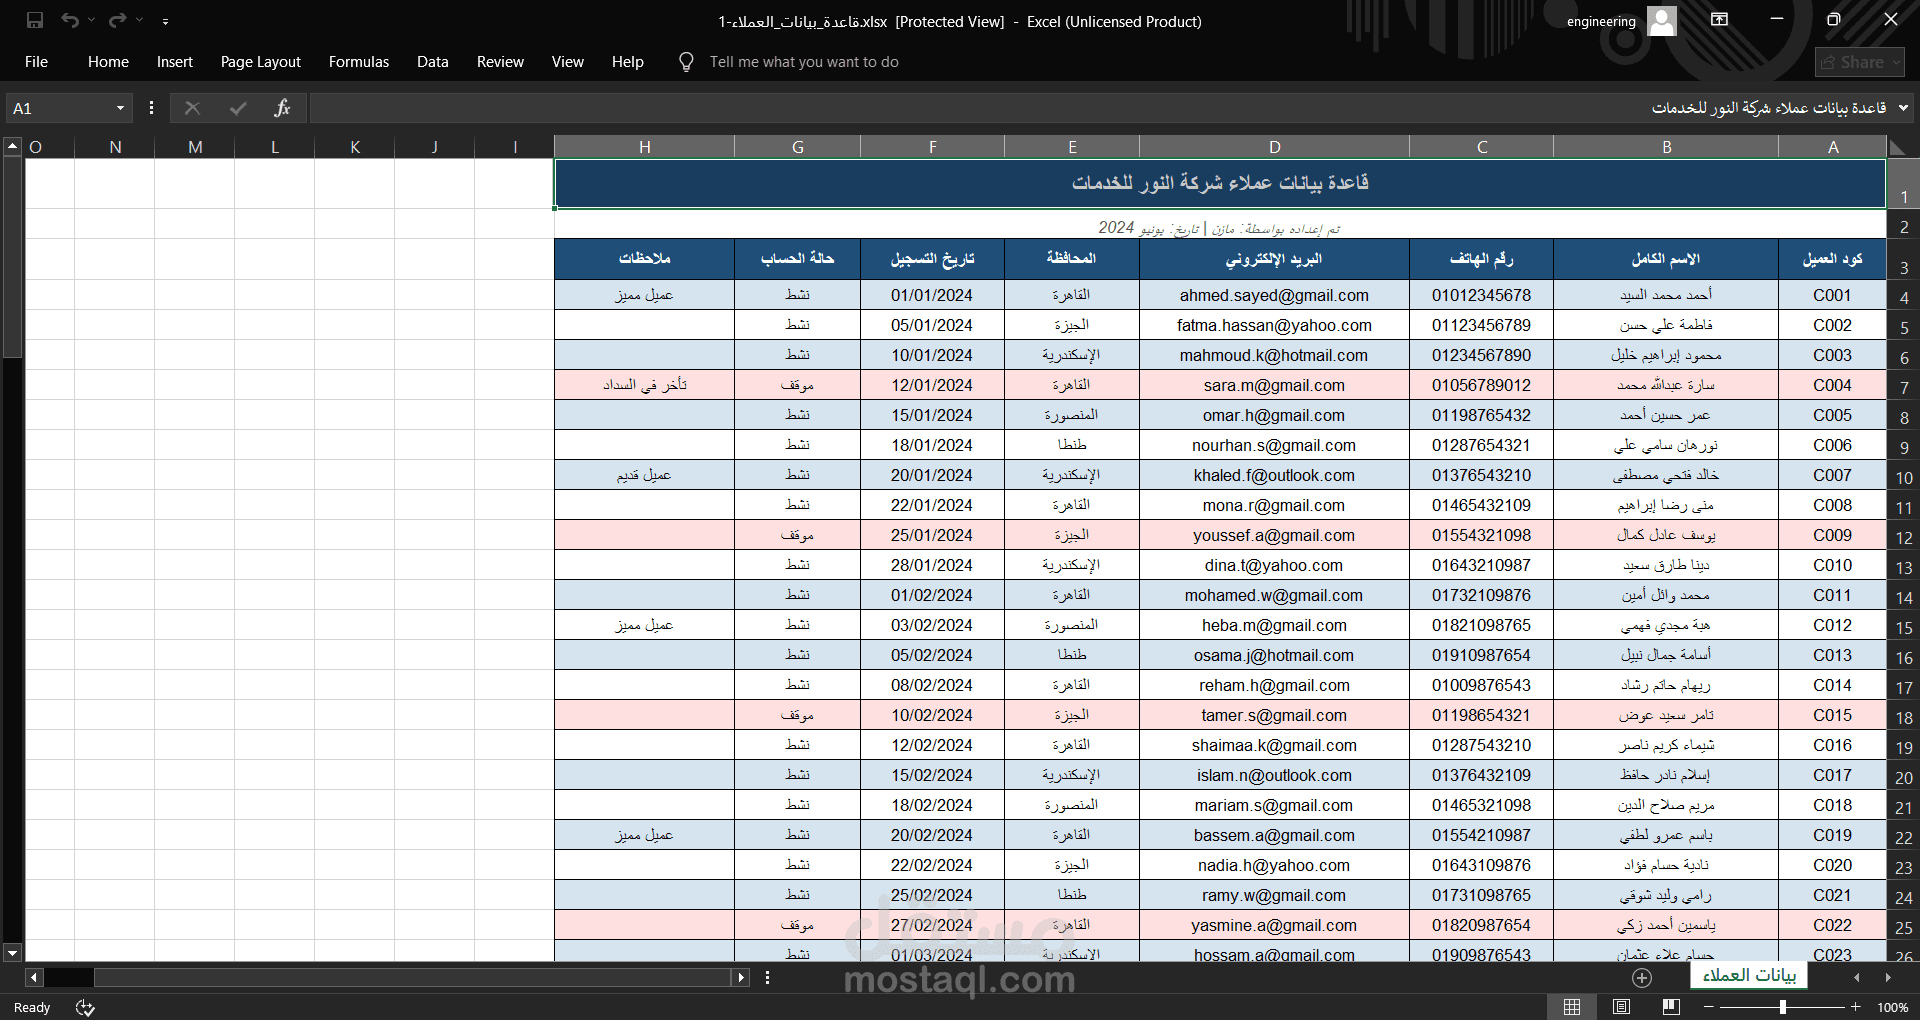
Task: Click the البريد الإلكتروني header cell
Action: (x=1274, y=259)
